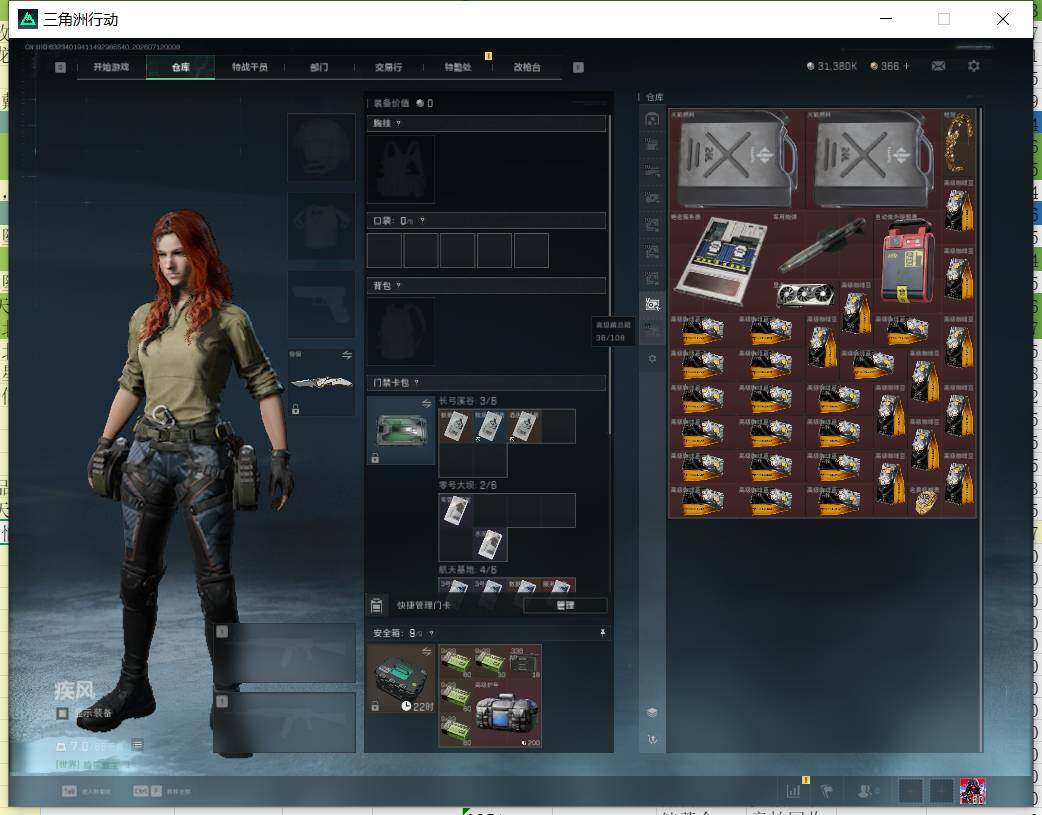
Task: Open the 部门 tab
Action: [319, 67]
